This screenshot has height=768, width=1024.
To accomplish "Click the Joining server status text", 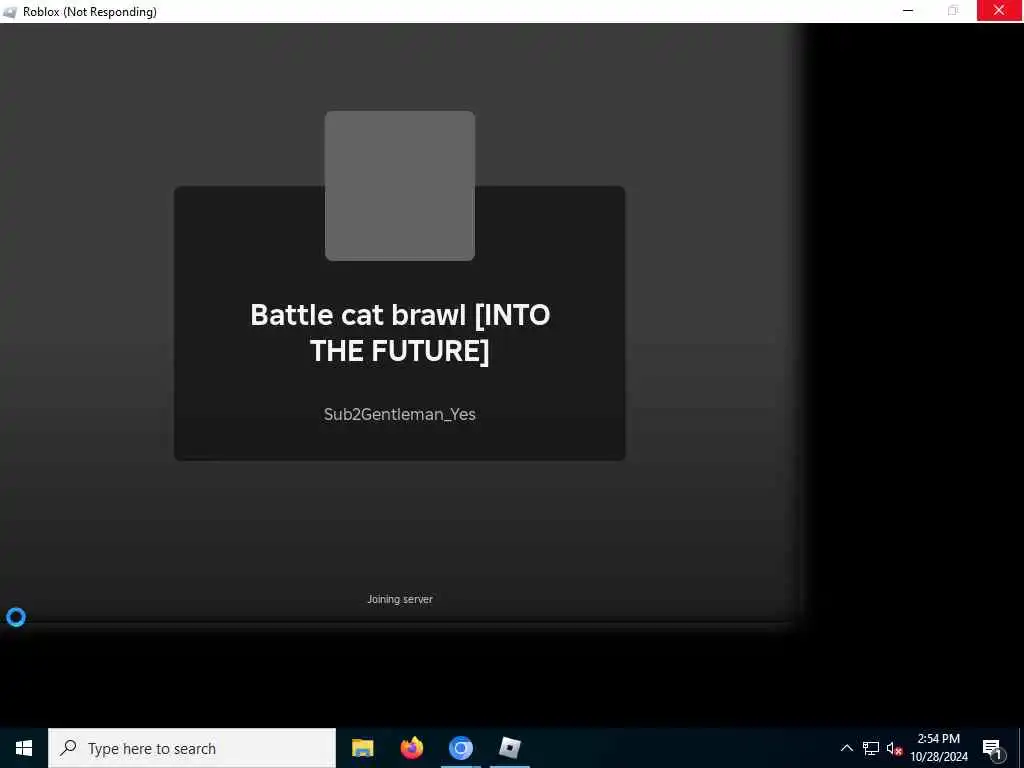I will click(x=400, y=599).
